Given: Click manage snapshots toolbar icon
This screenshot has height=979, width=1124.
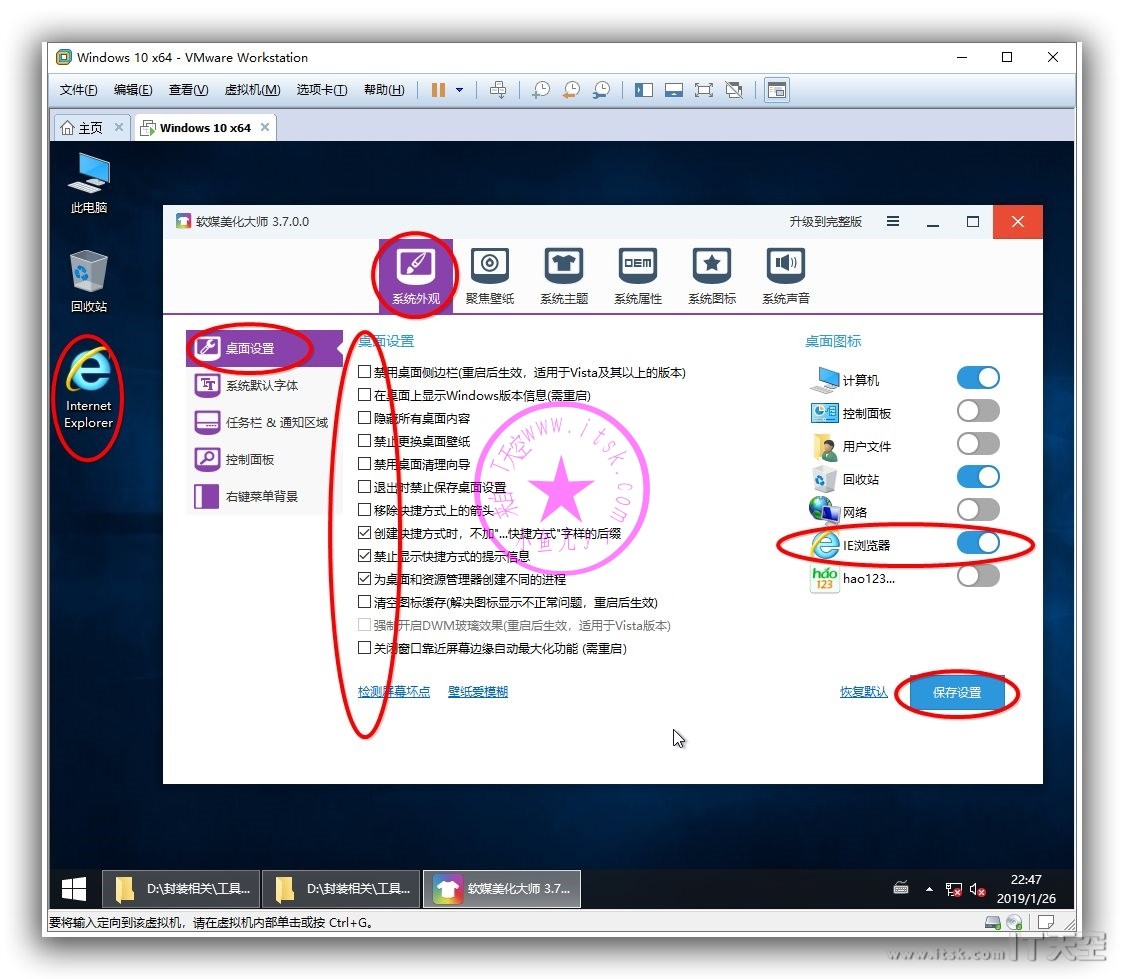Looking at the screenshot, I should (x=601, y=90).
